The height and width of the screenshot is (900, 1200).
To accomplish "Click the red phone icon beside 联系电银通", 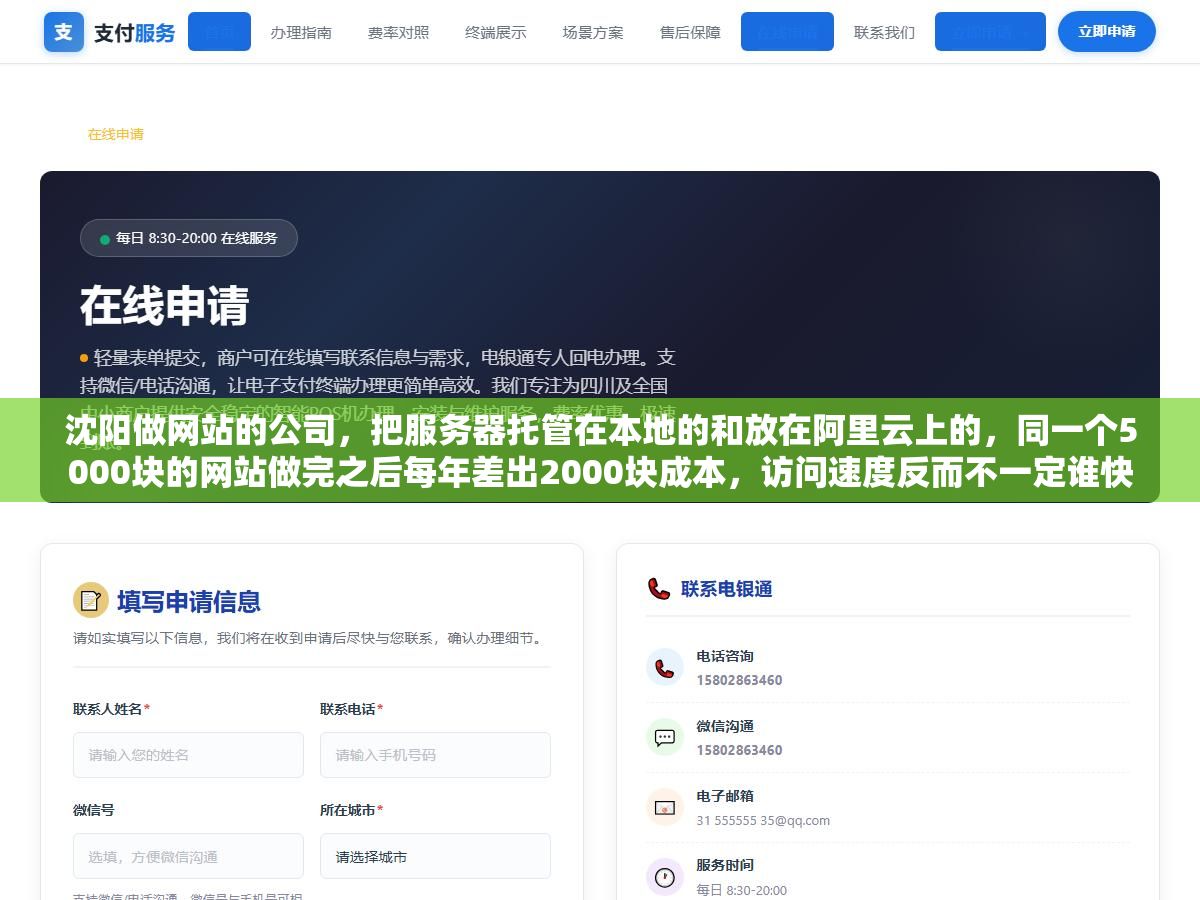I will [x=659, y=589].
